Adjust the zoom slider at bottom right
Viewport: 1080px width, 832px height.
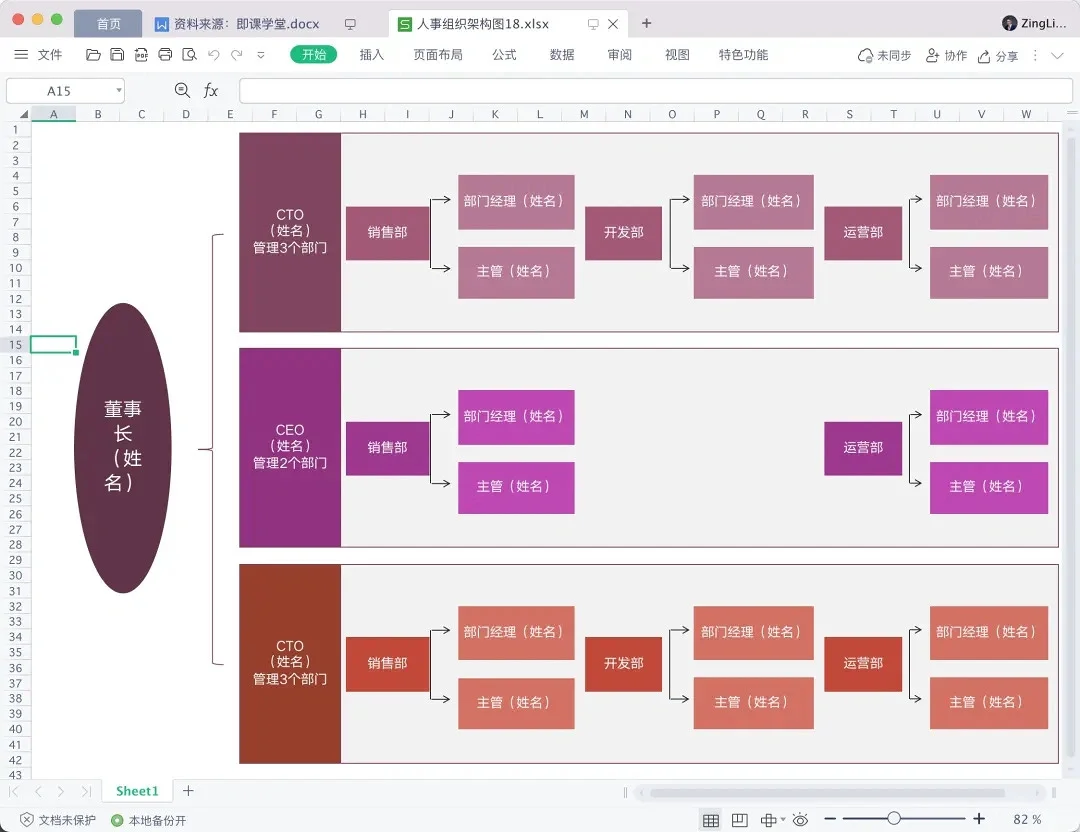click(x=894, y=818)
